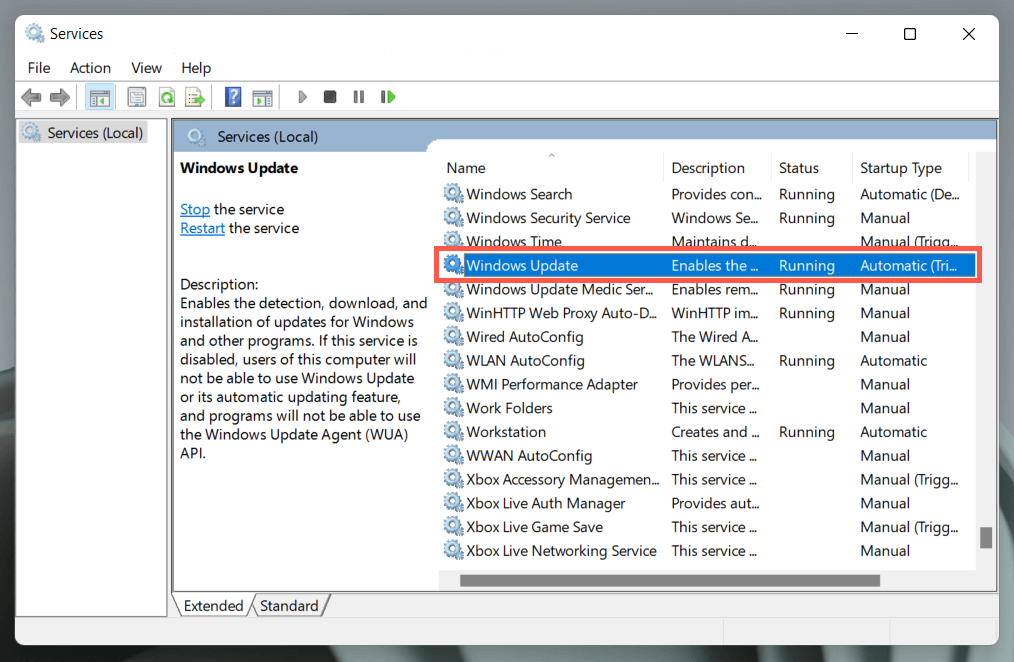Screen dimensions: 1014x662
Task: Toggle the Show/Hide Action Pane icon
Action: pyautogui.click(x=262, y=98)
